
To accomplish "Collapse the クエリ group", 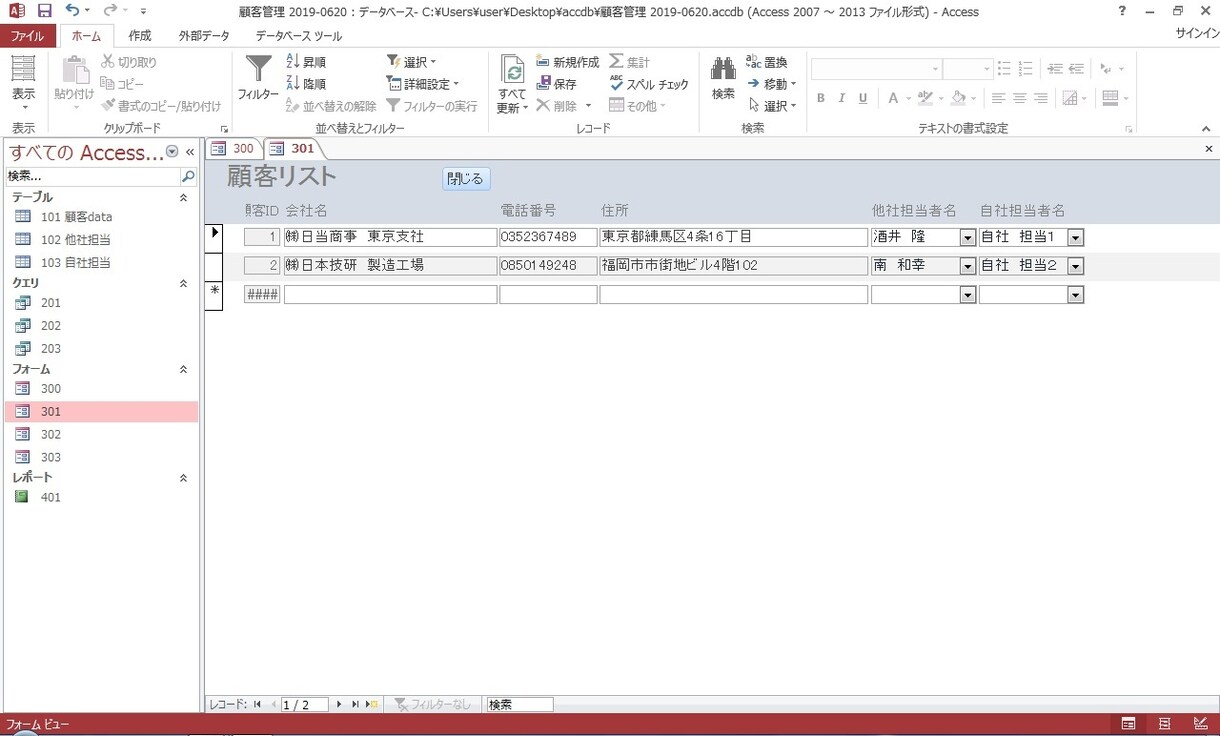I will 183,284.
